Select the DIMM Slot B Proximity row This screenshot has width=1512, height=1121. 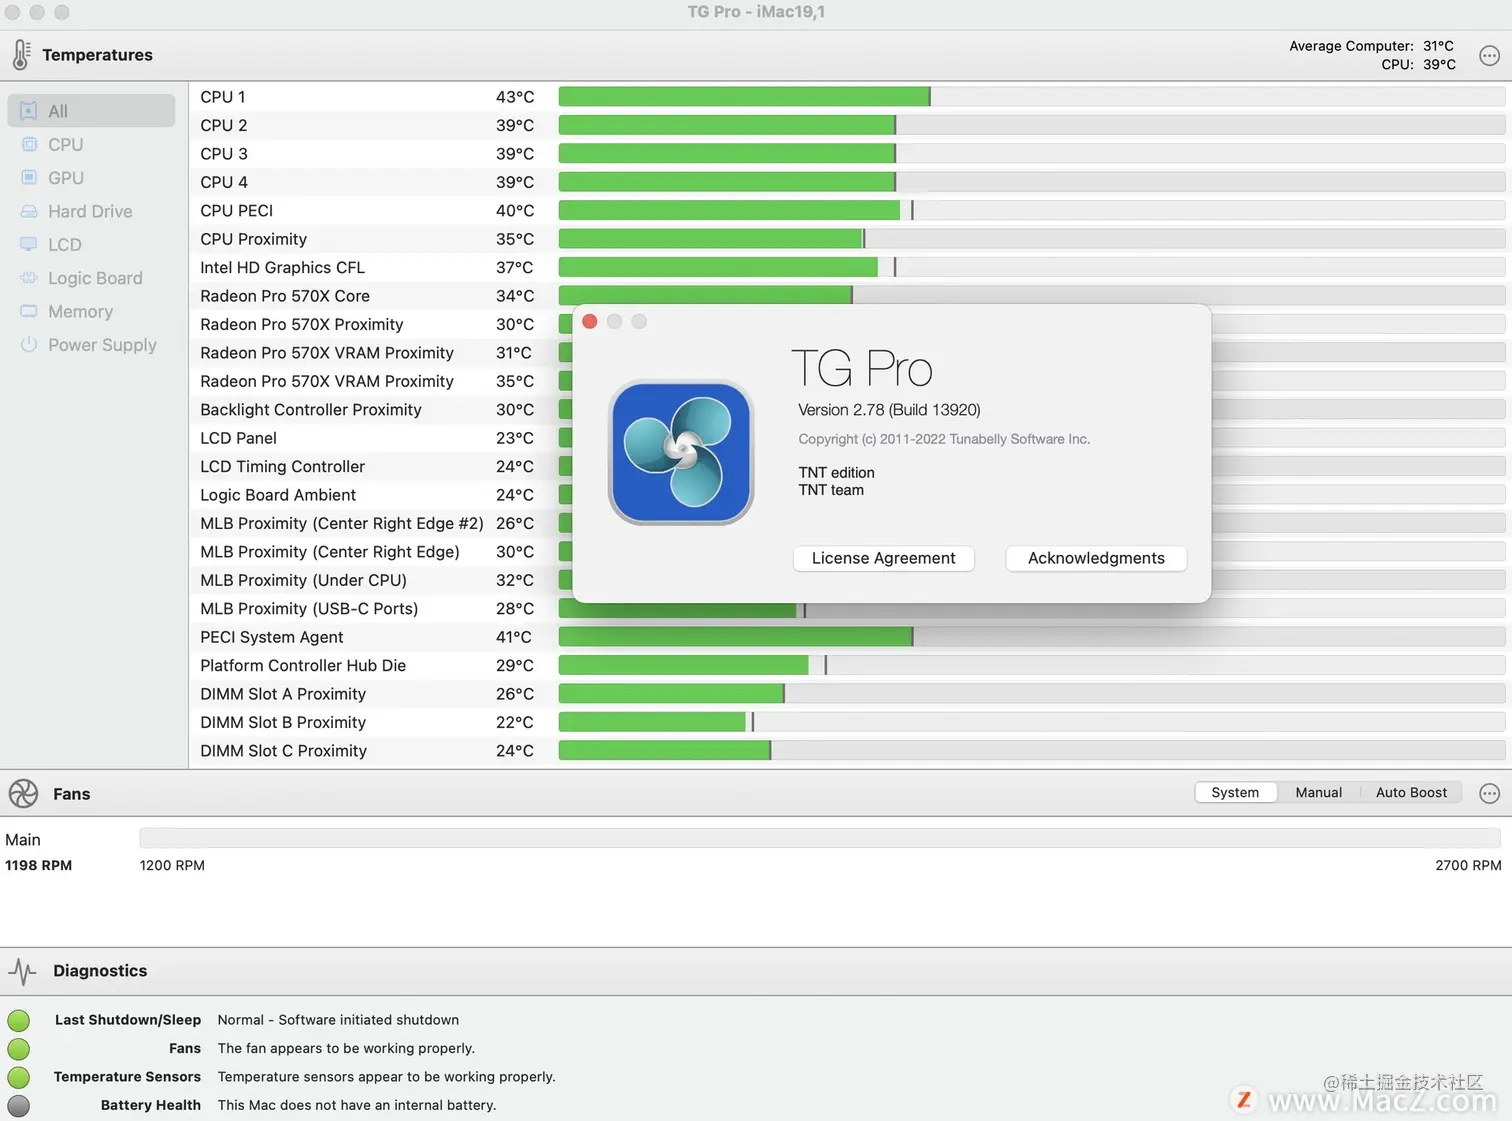pos(850,723)
